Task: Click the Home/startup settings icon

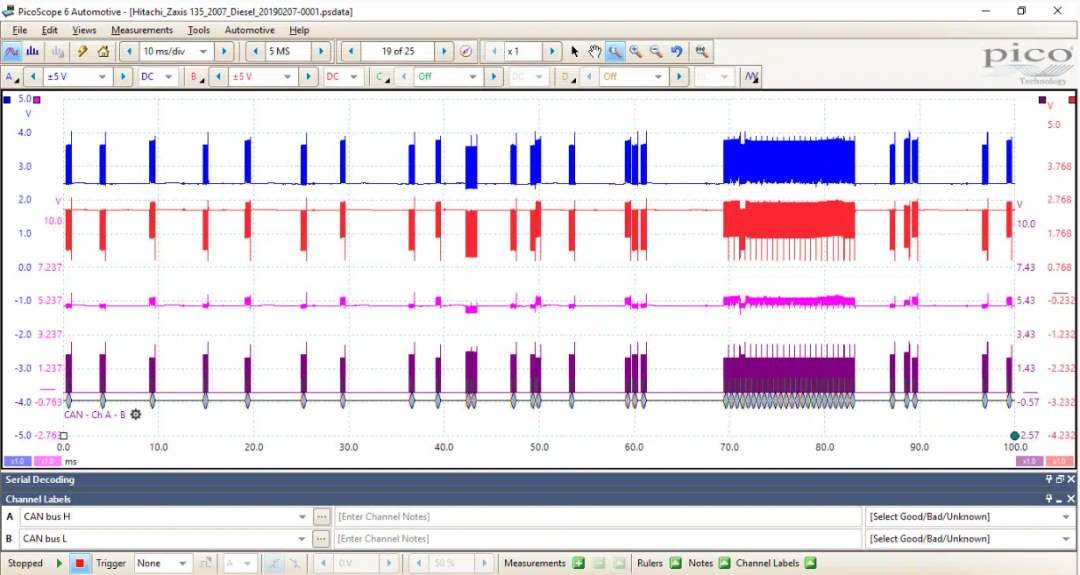Action: point(102,51)
